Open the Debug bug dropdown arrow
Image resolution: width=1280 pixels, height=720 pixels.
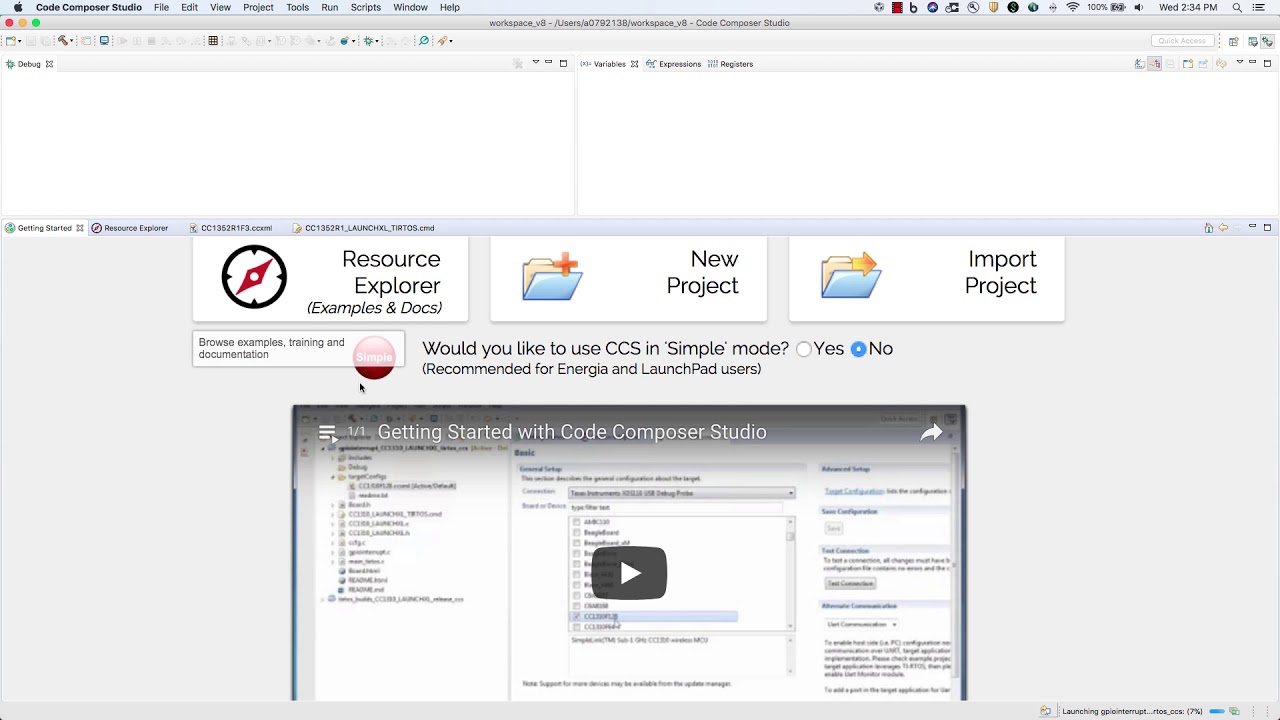point(378,41)
